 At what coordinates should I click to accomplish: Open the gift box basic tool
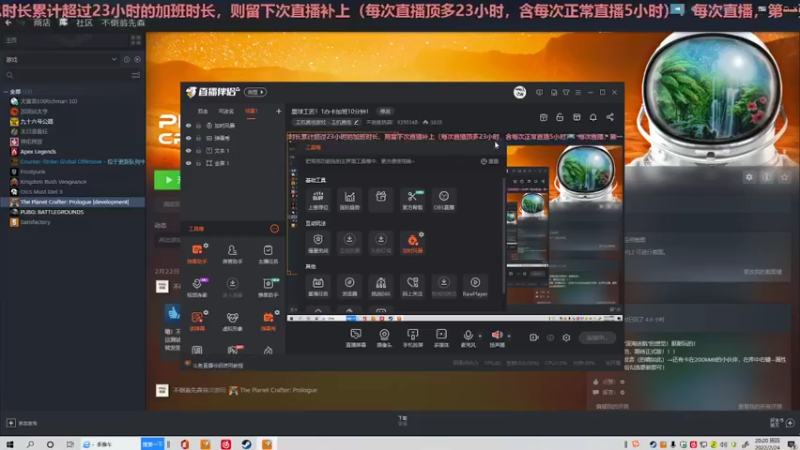pyautogui.click(x=381, y=201)
